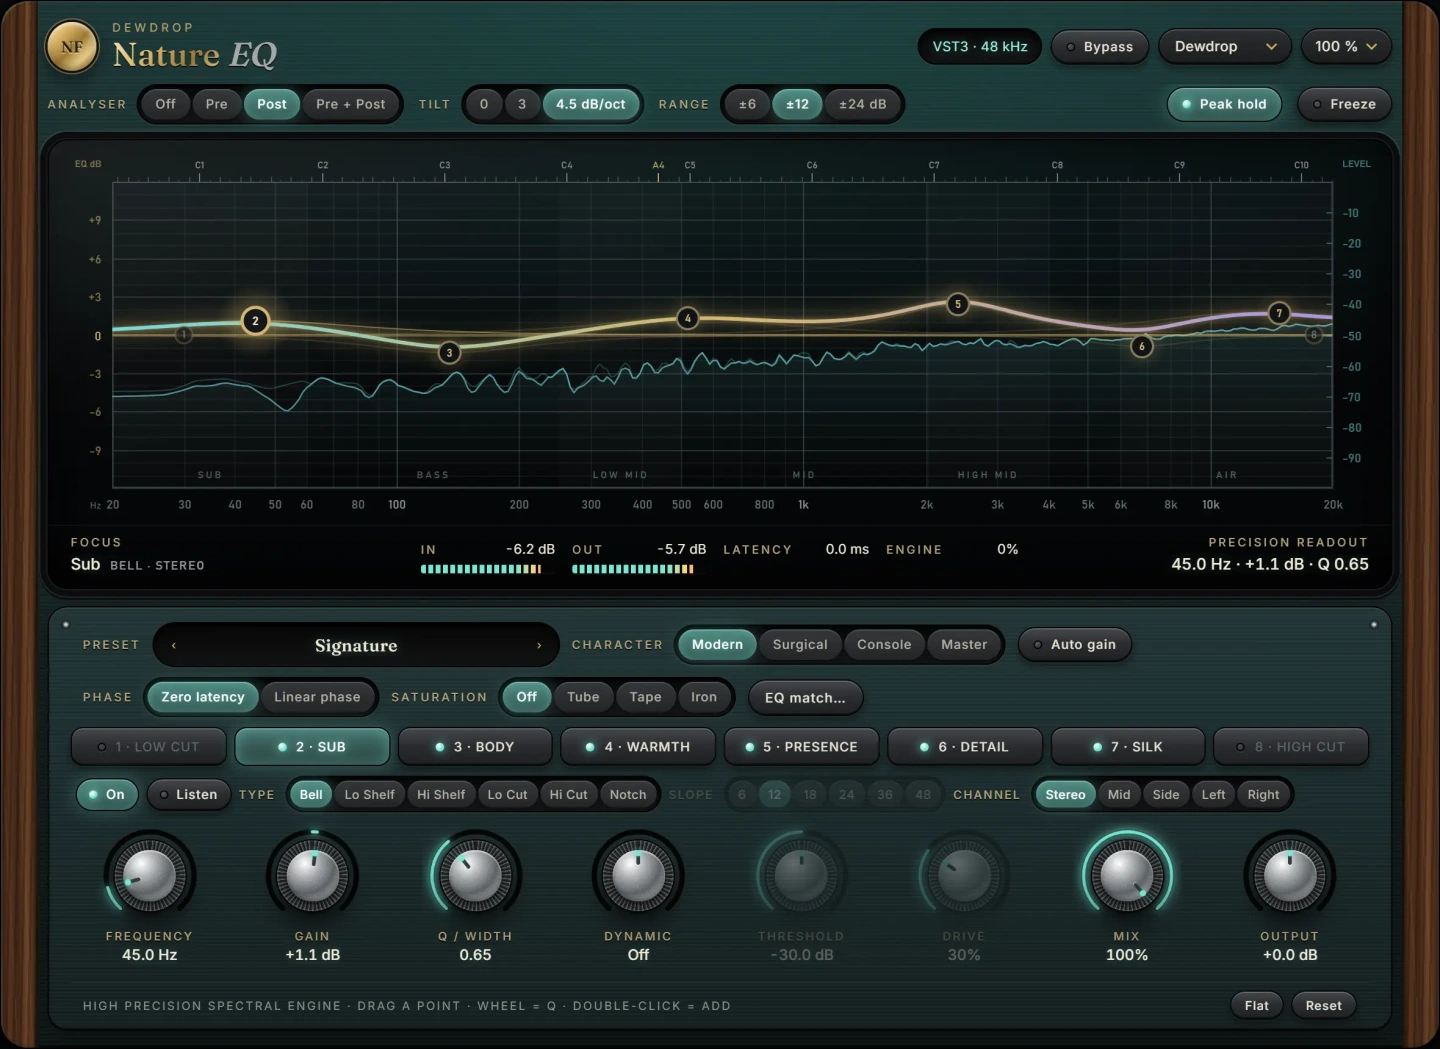Enable Listen for the selected band
This screenshot has width=1440, height=1049.
tap(189, 795)
